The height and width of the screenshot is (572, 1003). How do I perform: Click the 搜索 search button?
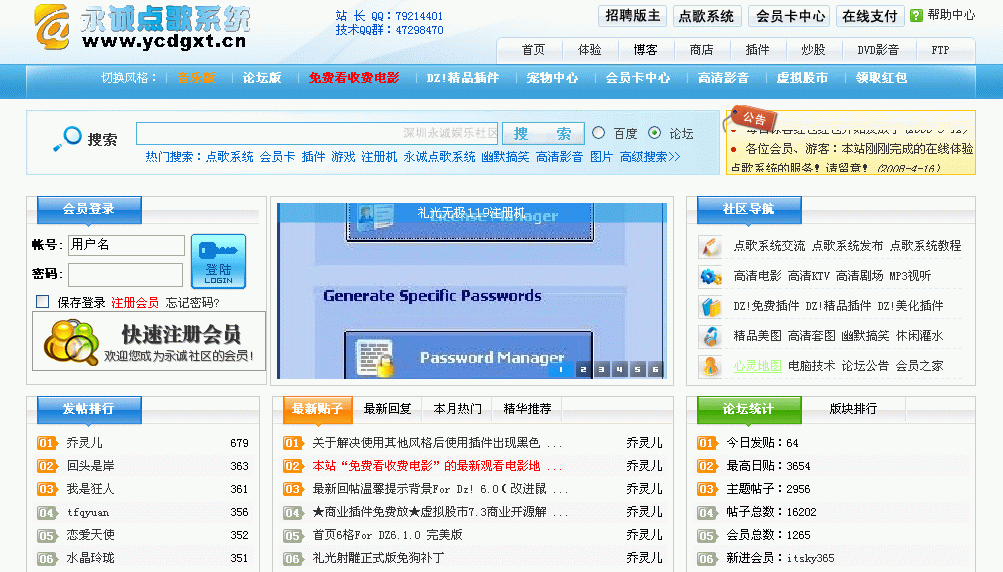[x=543, y=133]
